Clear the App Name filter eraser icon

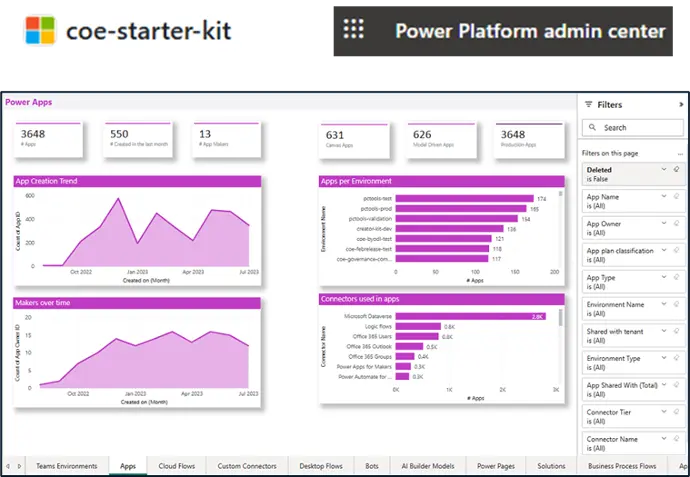[x=676, y=196]
